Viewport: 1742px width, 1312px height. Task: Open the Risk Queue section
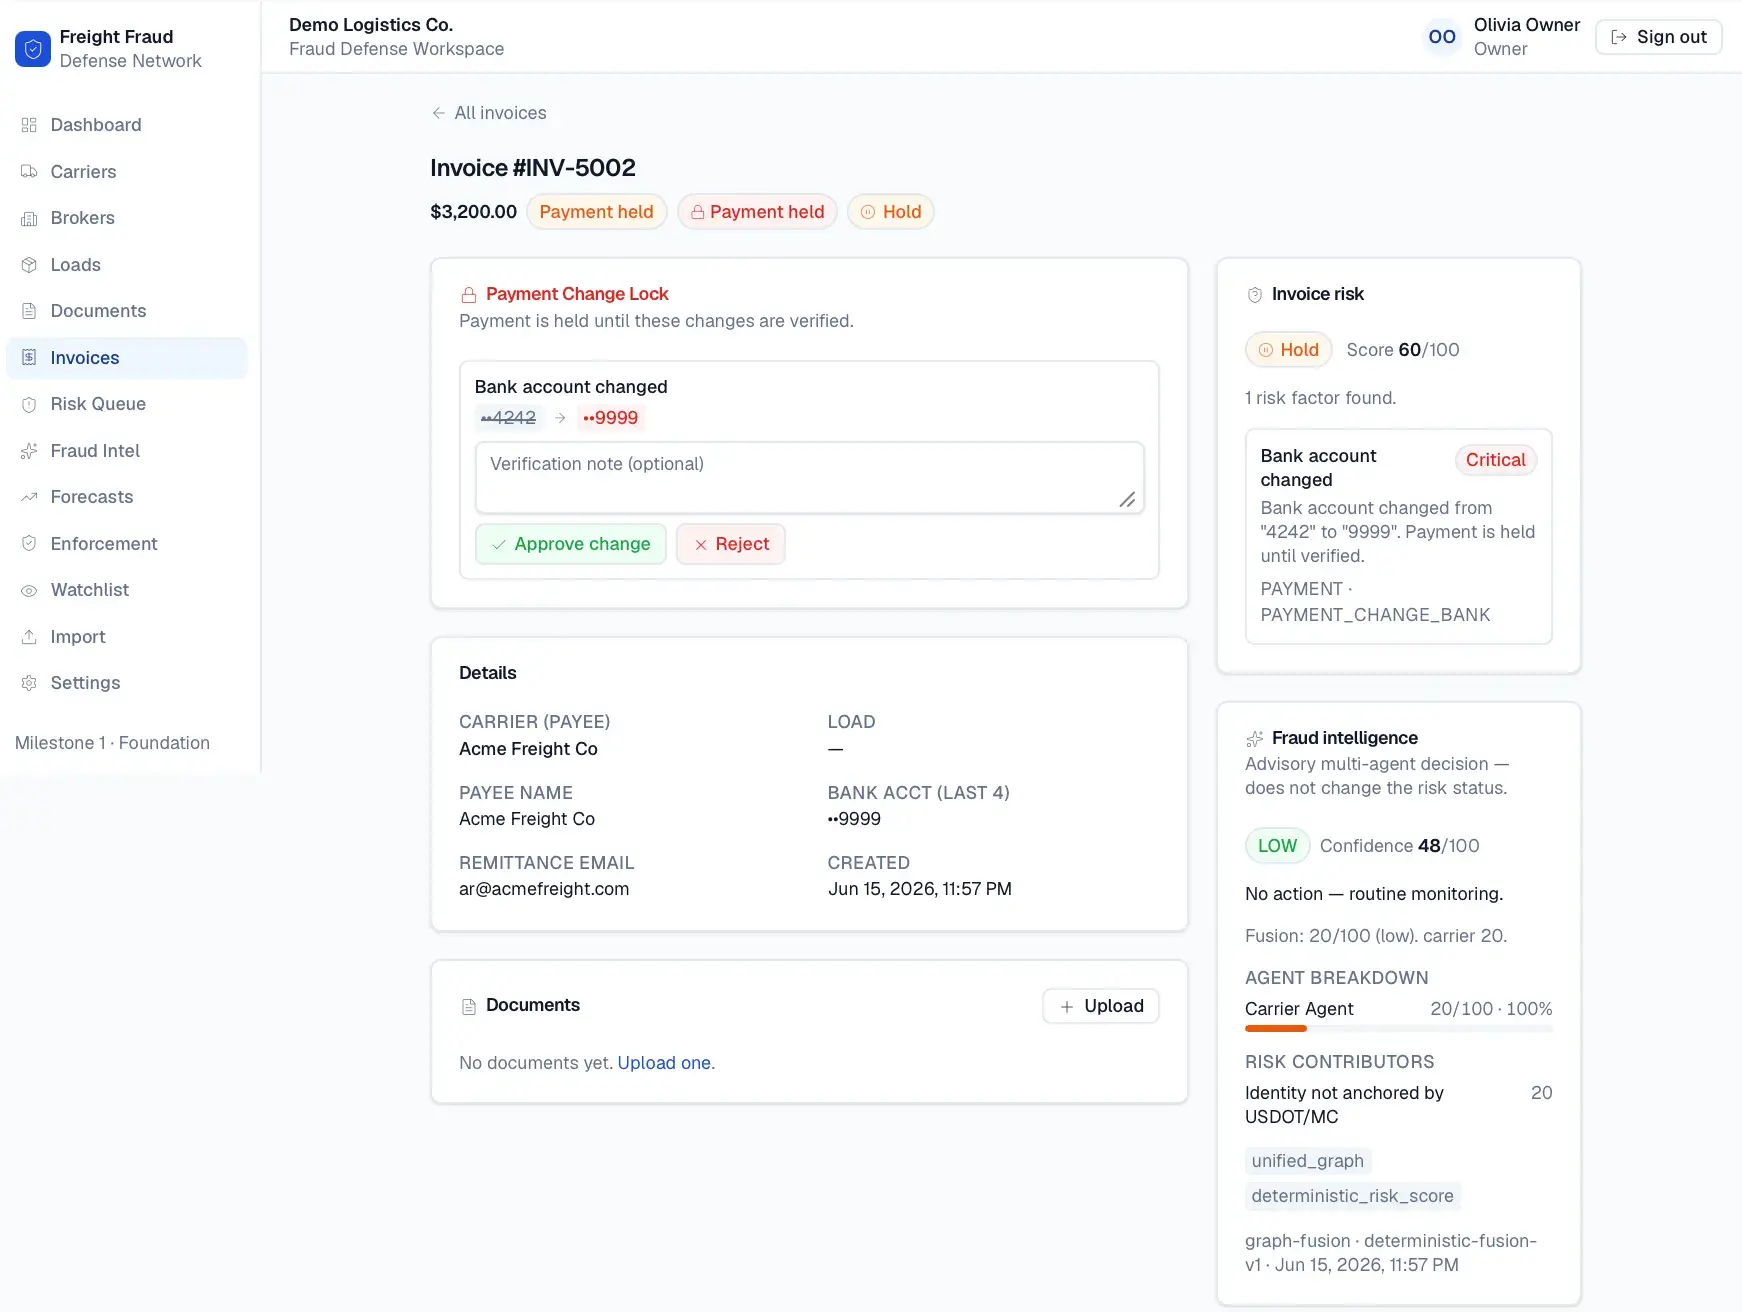[x=127, y=404]
